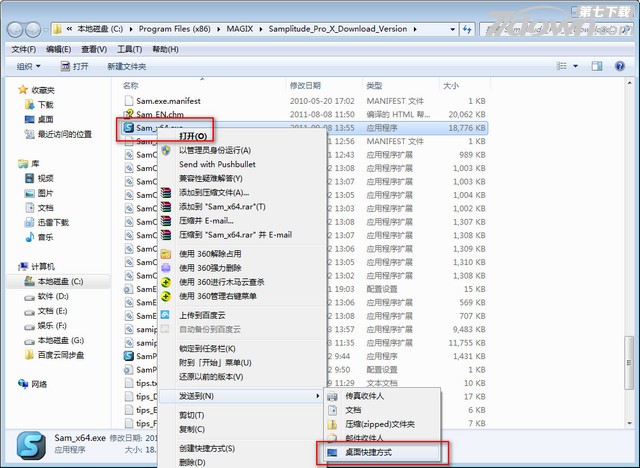Open the 帮助(H) menu
The height and width of the screenshot is (468, 640).
click(165, 49)
